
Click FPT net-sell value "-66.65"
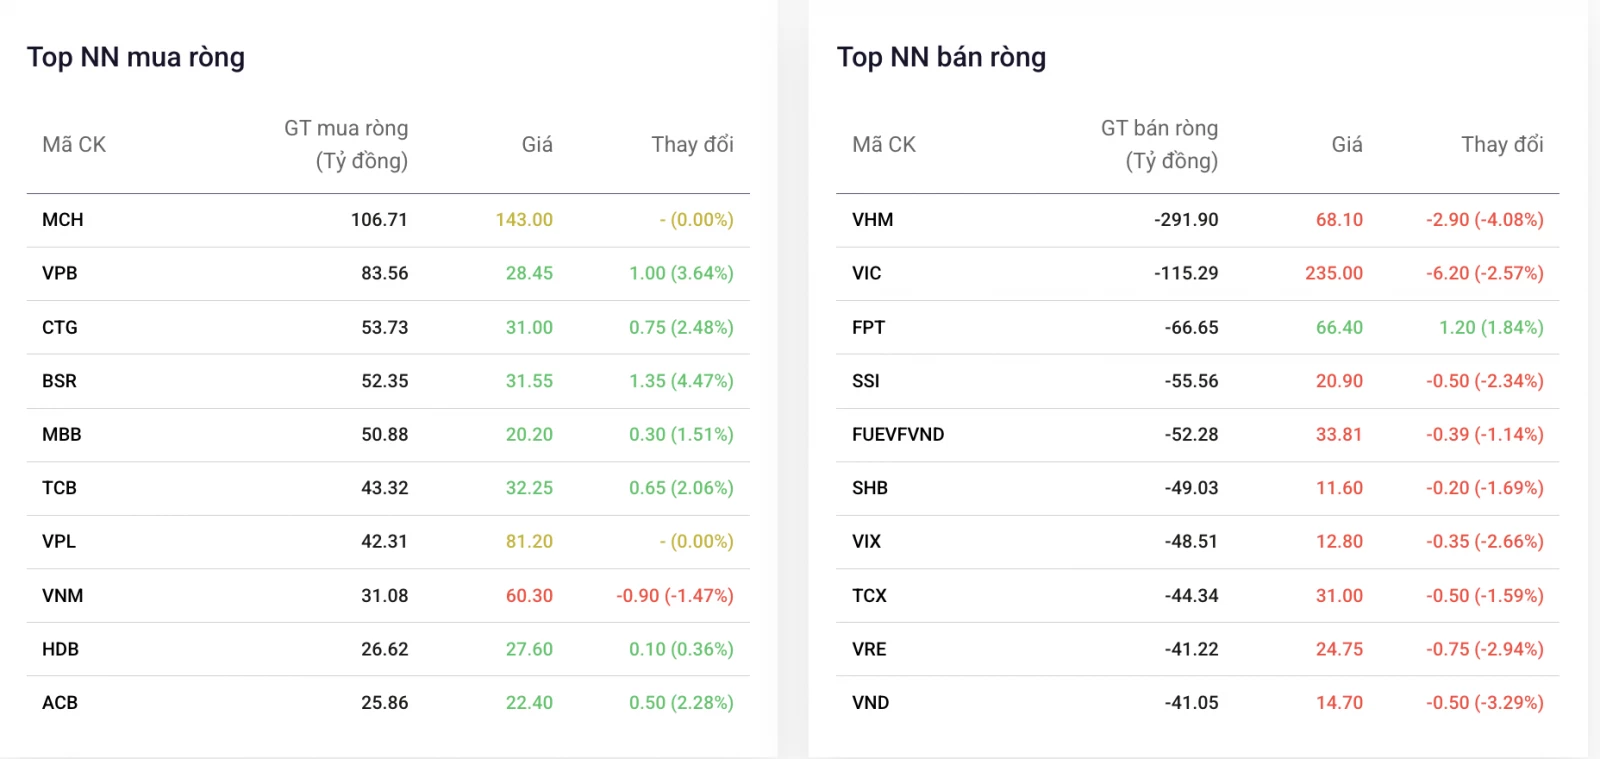point(1192,327)
